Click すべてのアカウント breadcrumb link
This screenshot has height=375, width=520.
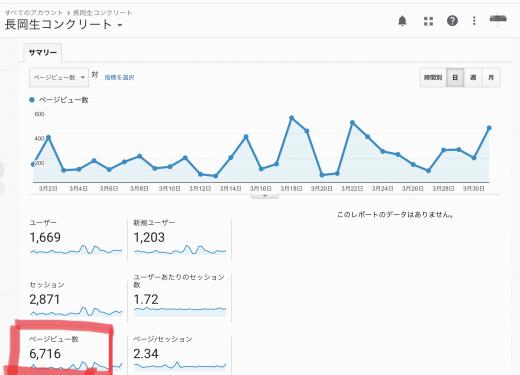tap(34, 13)
